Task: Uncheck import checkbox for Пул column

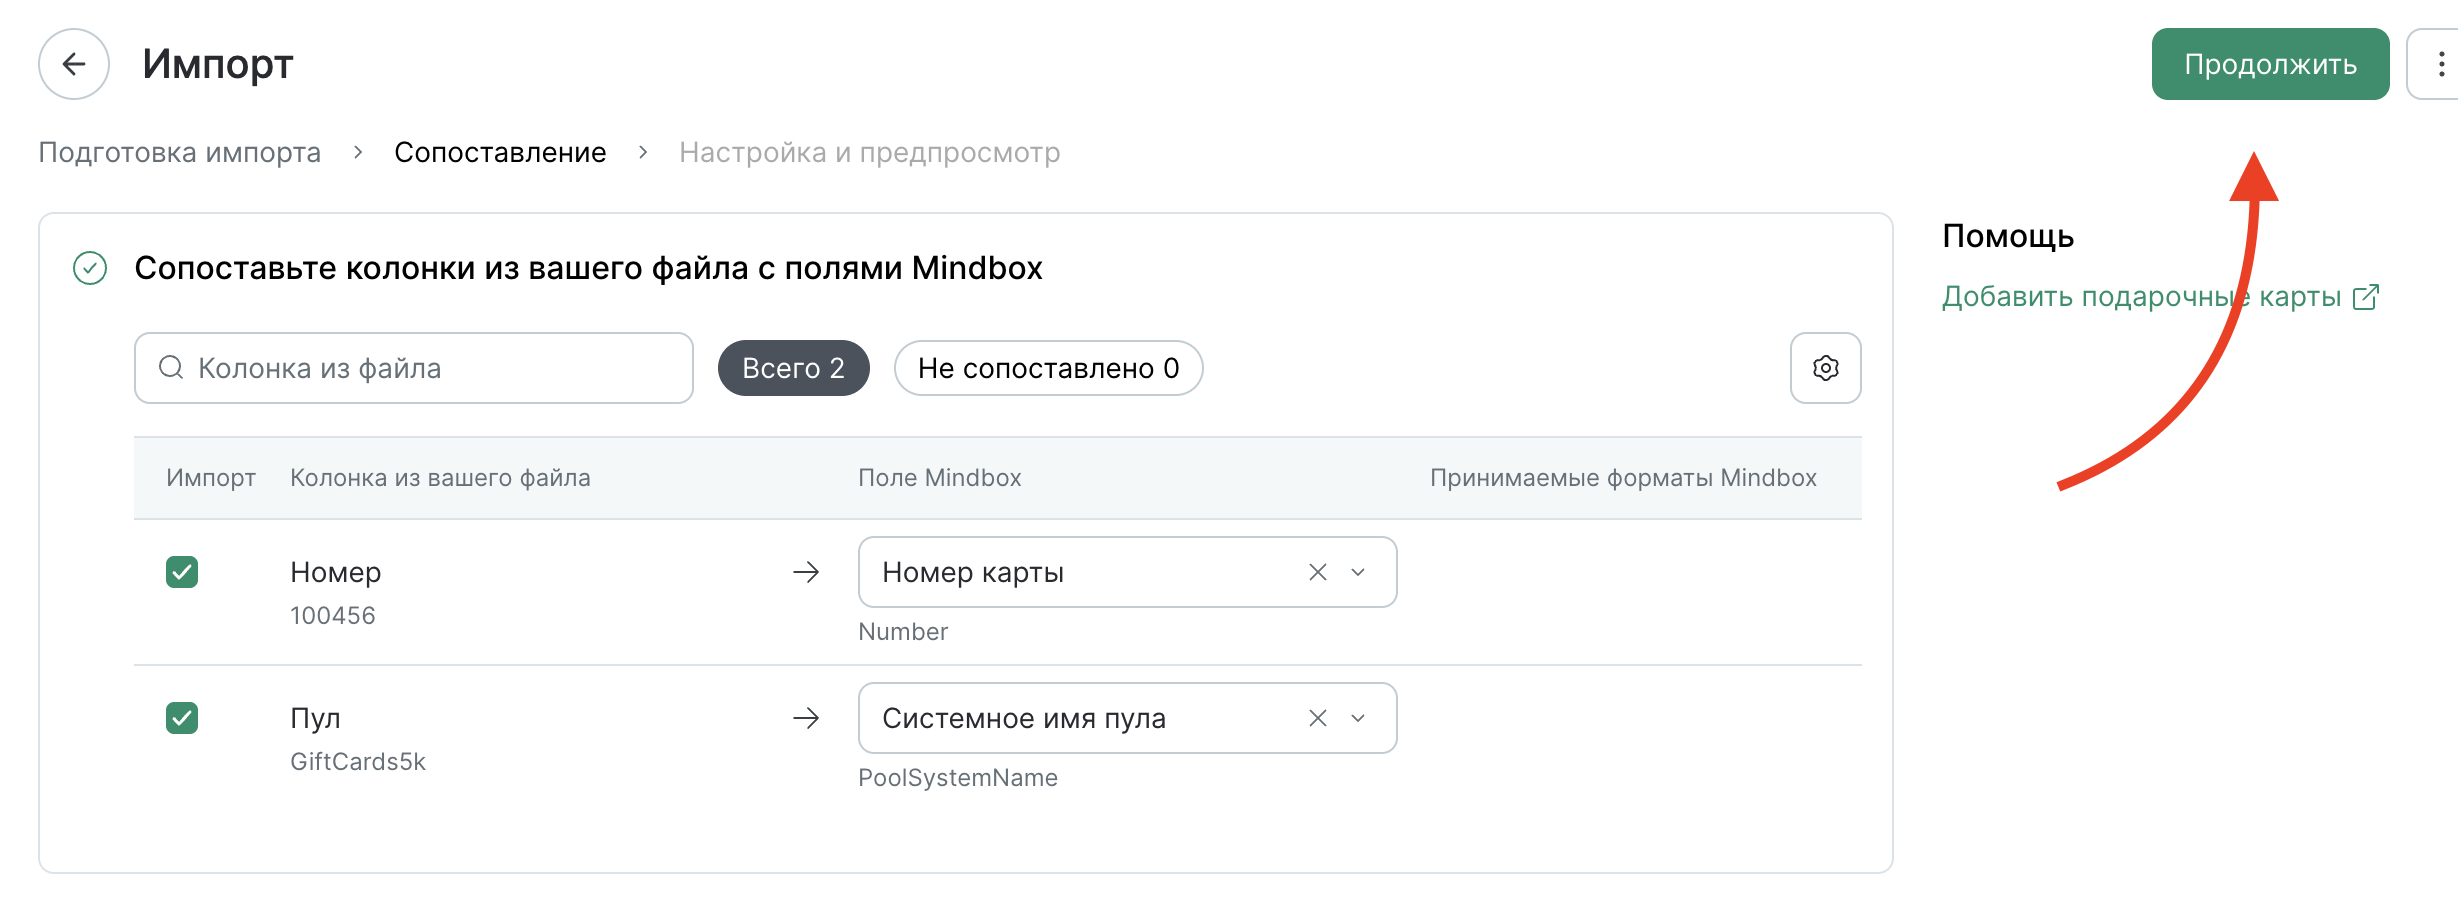Action: click(x=182, y=718)
